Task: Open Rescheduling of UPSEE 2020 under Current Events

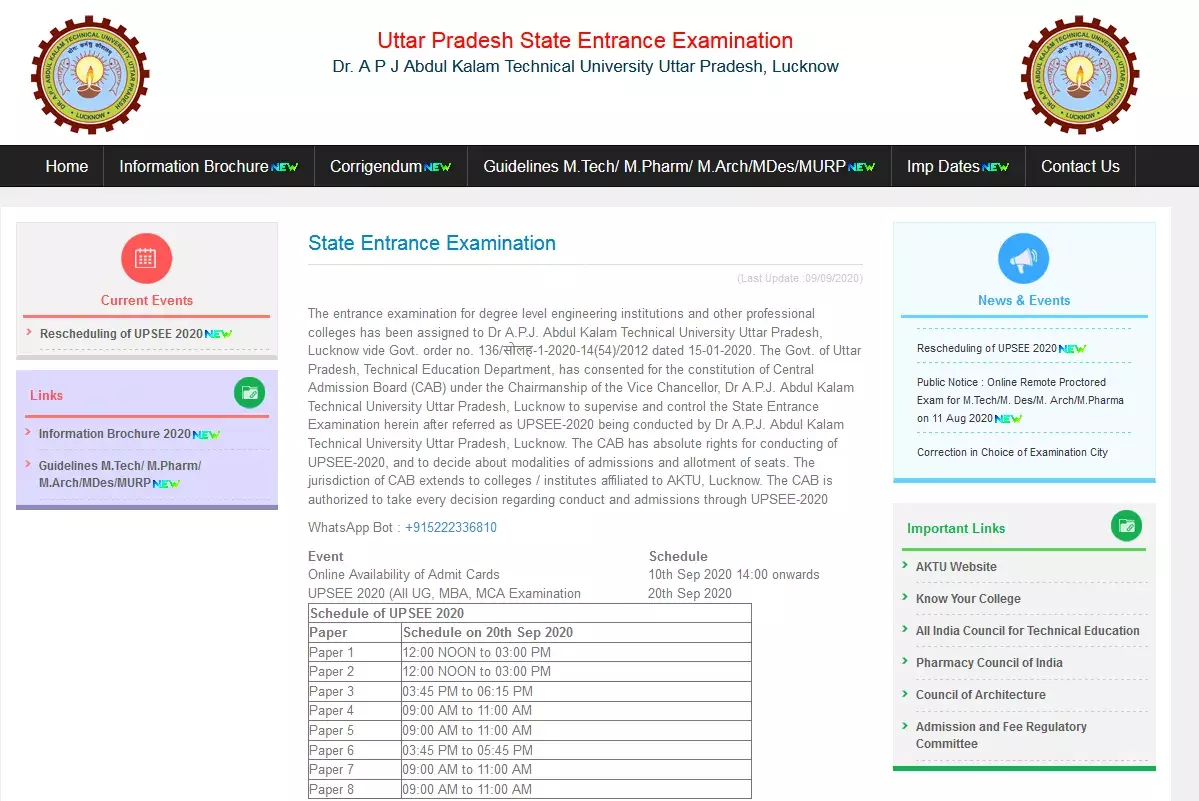Action: coord(121,334)
